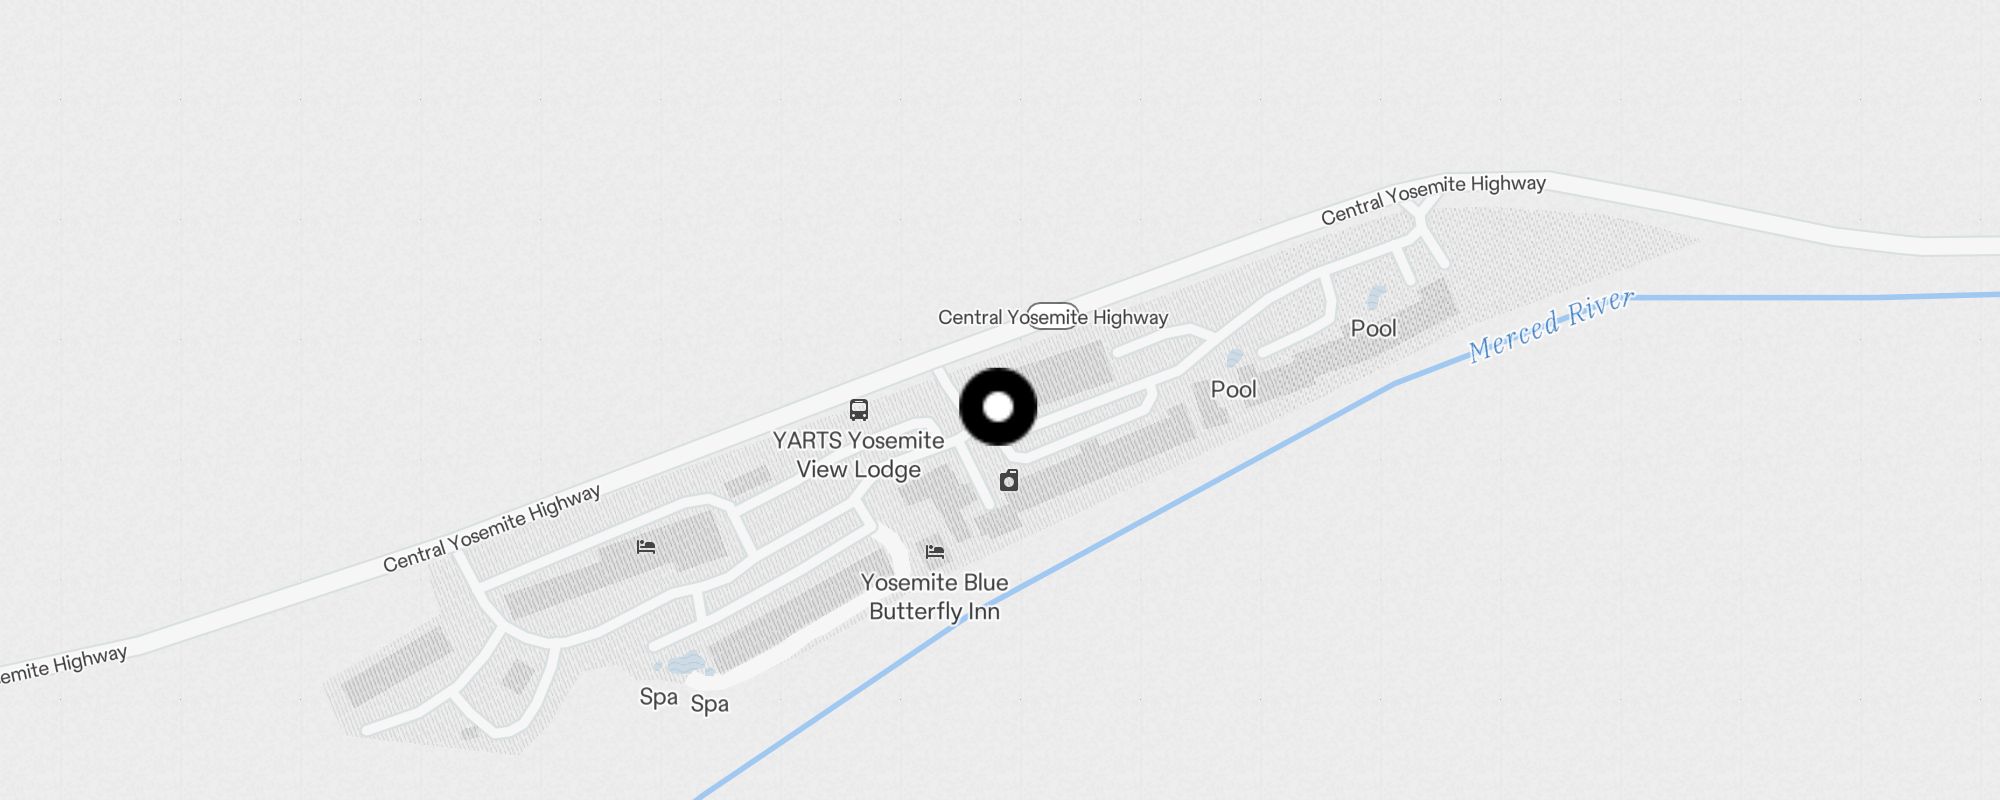Click the left Spa label
2000x800 pixels.
click(659, 697)
